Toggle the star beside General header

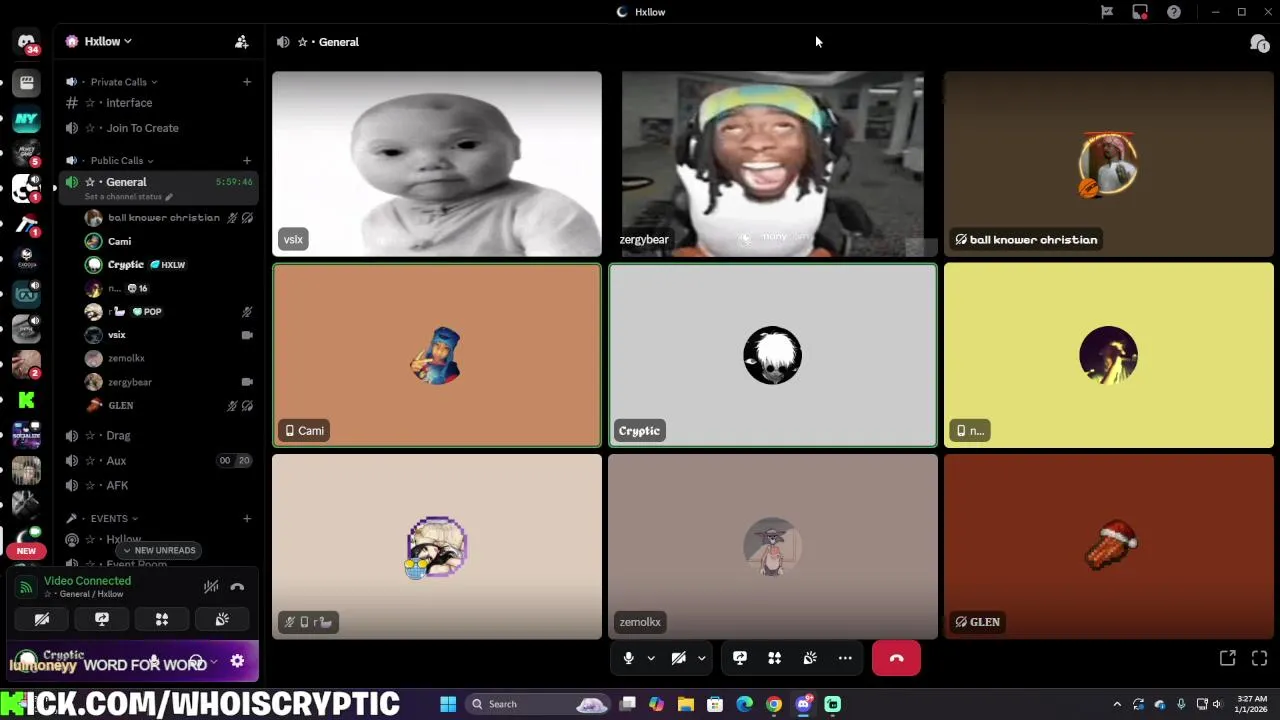tap(302, 42)
